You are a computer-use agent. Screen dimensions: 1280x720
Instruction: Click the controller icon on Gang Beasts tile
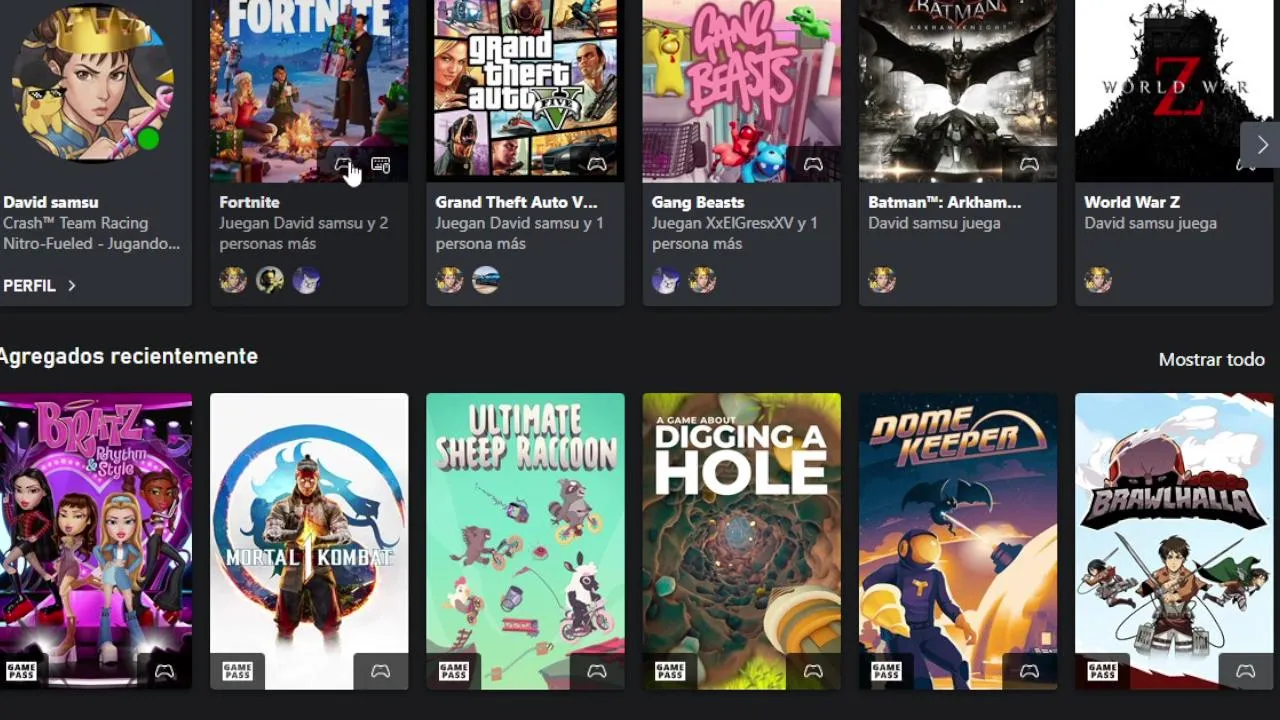click(813, 164)
